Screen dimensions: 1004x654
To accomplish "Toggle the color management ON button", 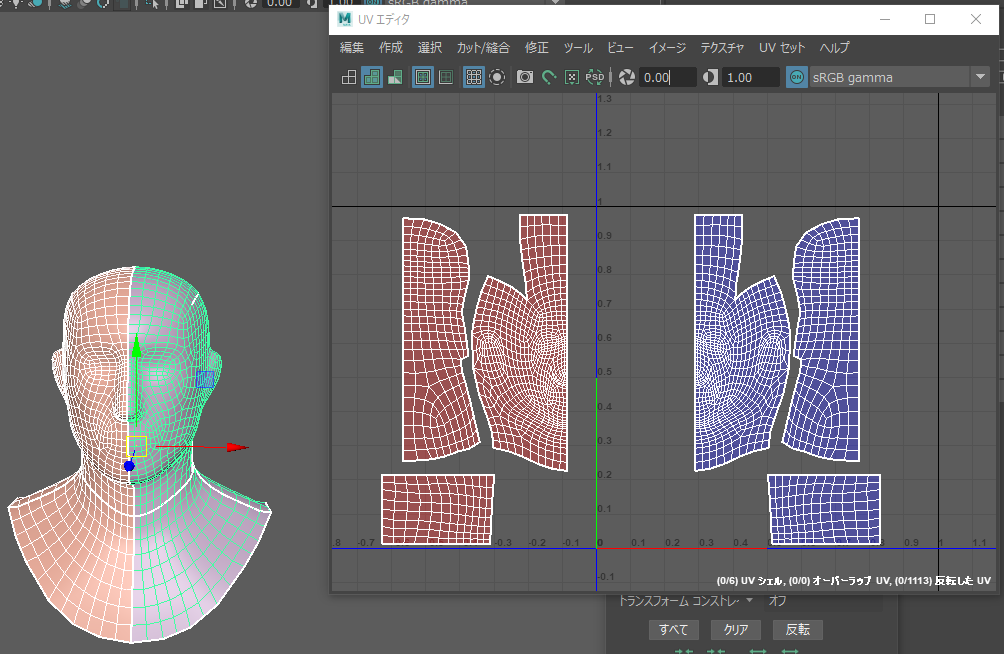I will click(797, 77).
